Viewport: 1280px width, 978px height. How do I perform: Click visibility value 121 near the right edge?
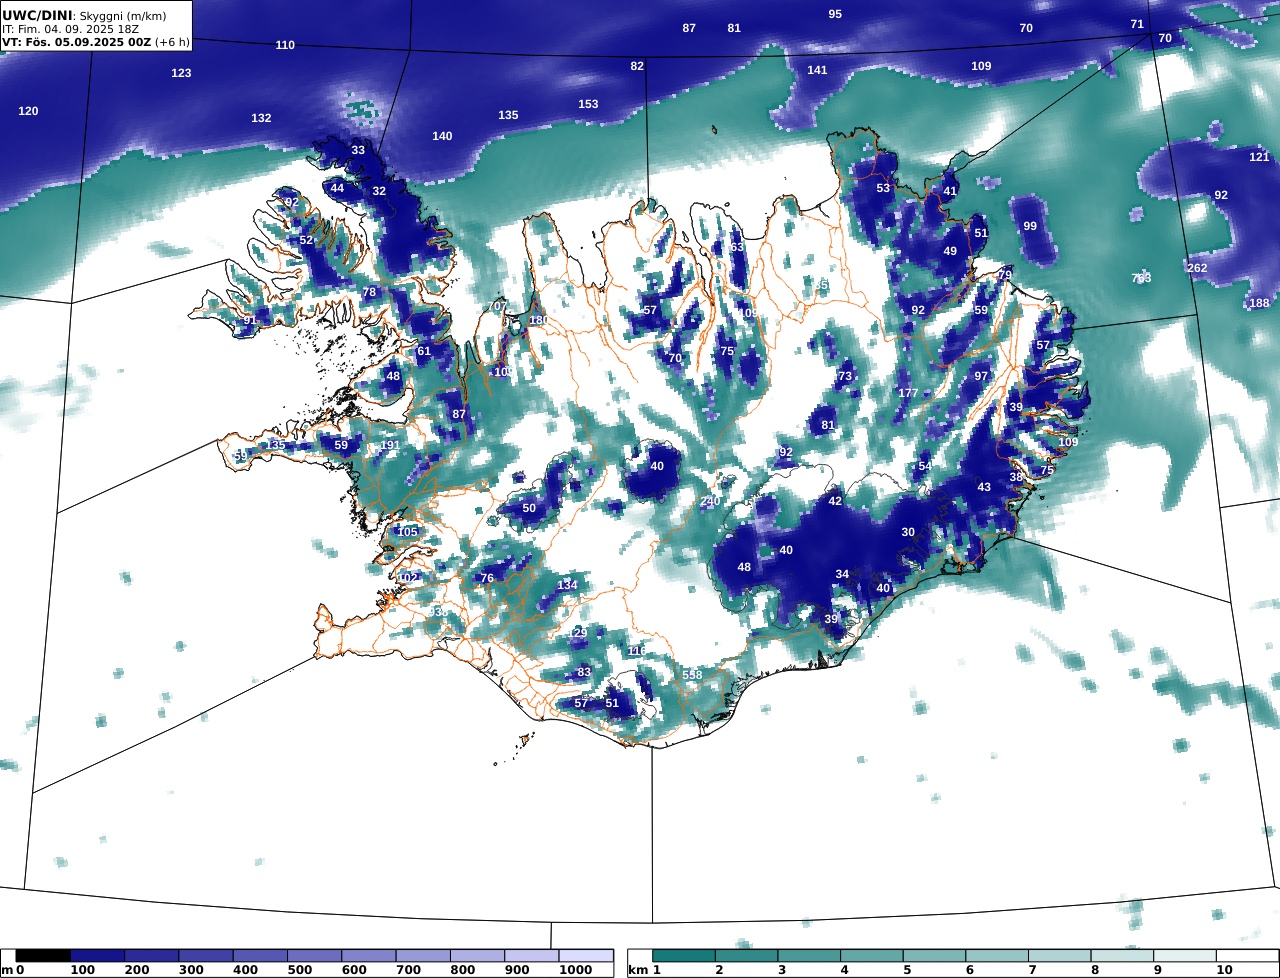click(x=1259, y=157)
